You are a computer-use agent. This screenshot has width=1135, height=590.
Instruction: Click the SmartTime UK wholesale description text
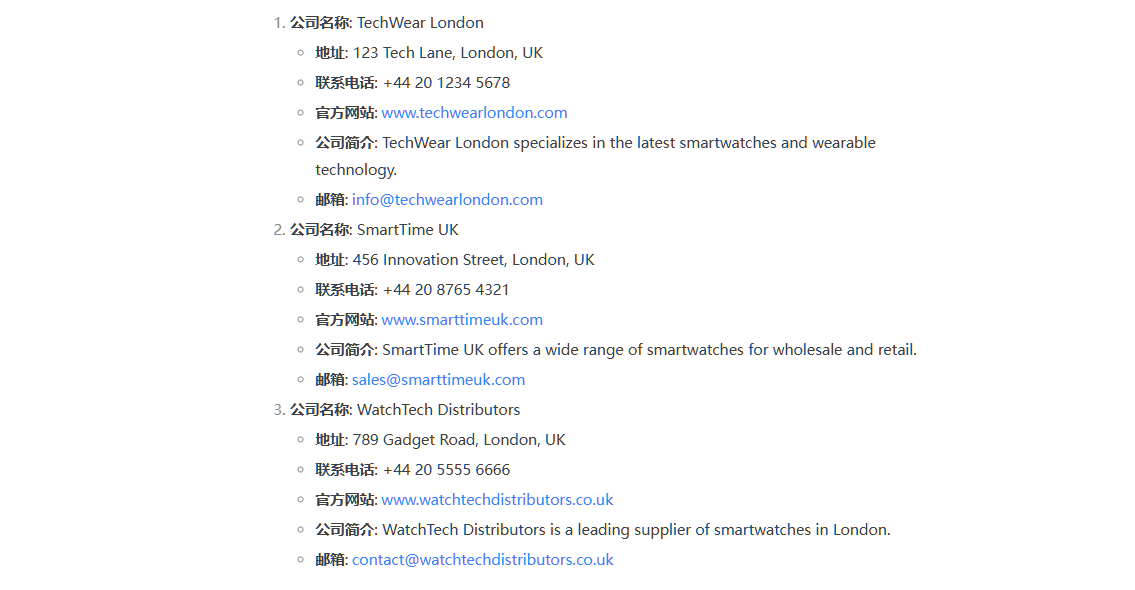tap(649, 350)
